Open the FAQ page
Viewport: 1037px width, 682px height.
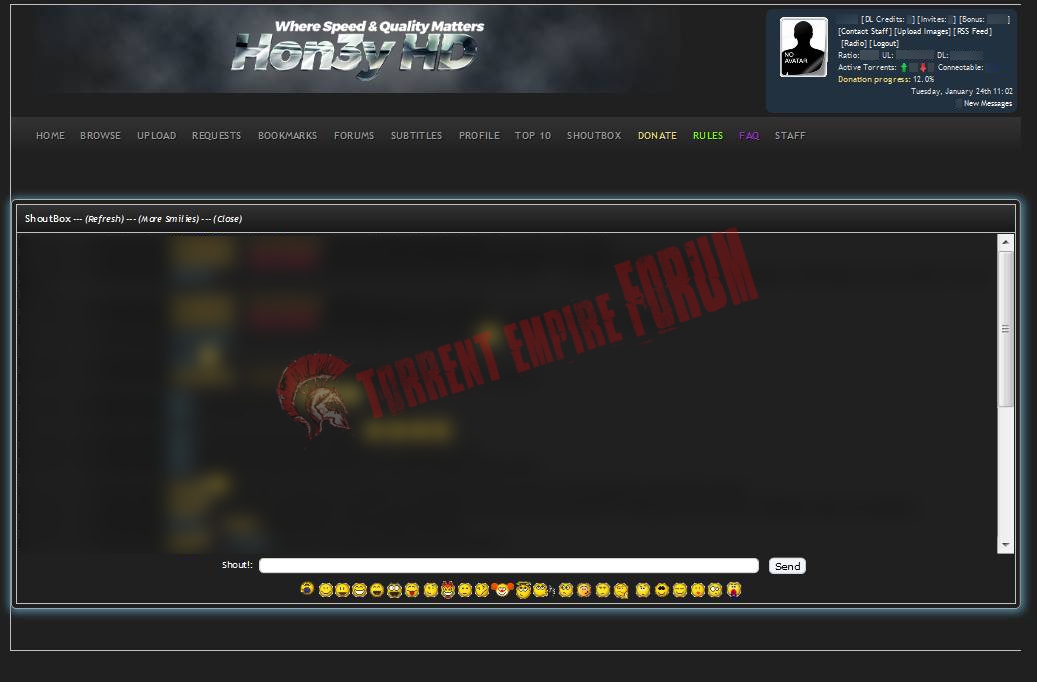pyautogui.click(x=749, y=136)
